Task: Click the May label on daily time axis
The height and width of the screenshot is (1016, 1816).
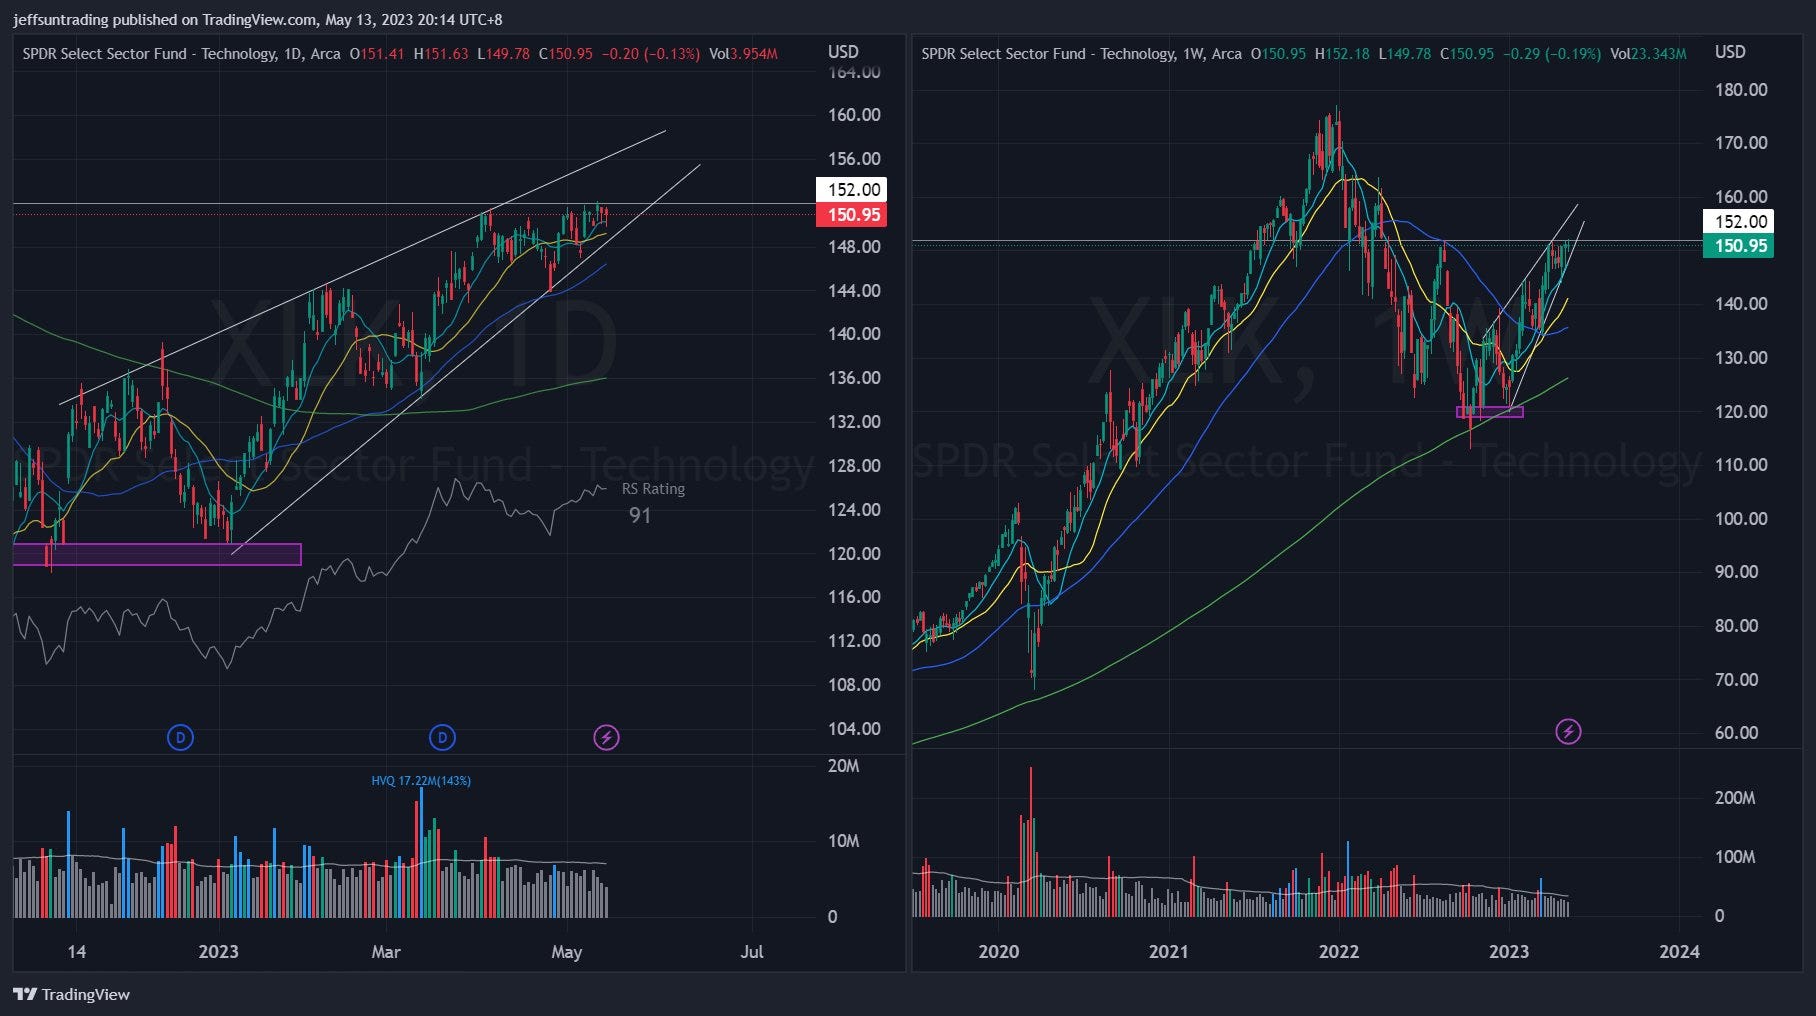Action: click(x=567, y=952)
